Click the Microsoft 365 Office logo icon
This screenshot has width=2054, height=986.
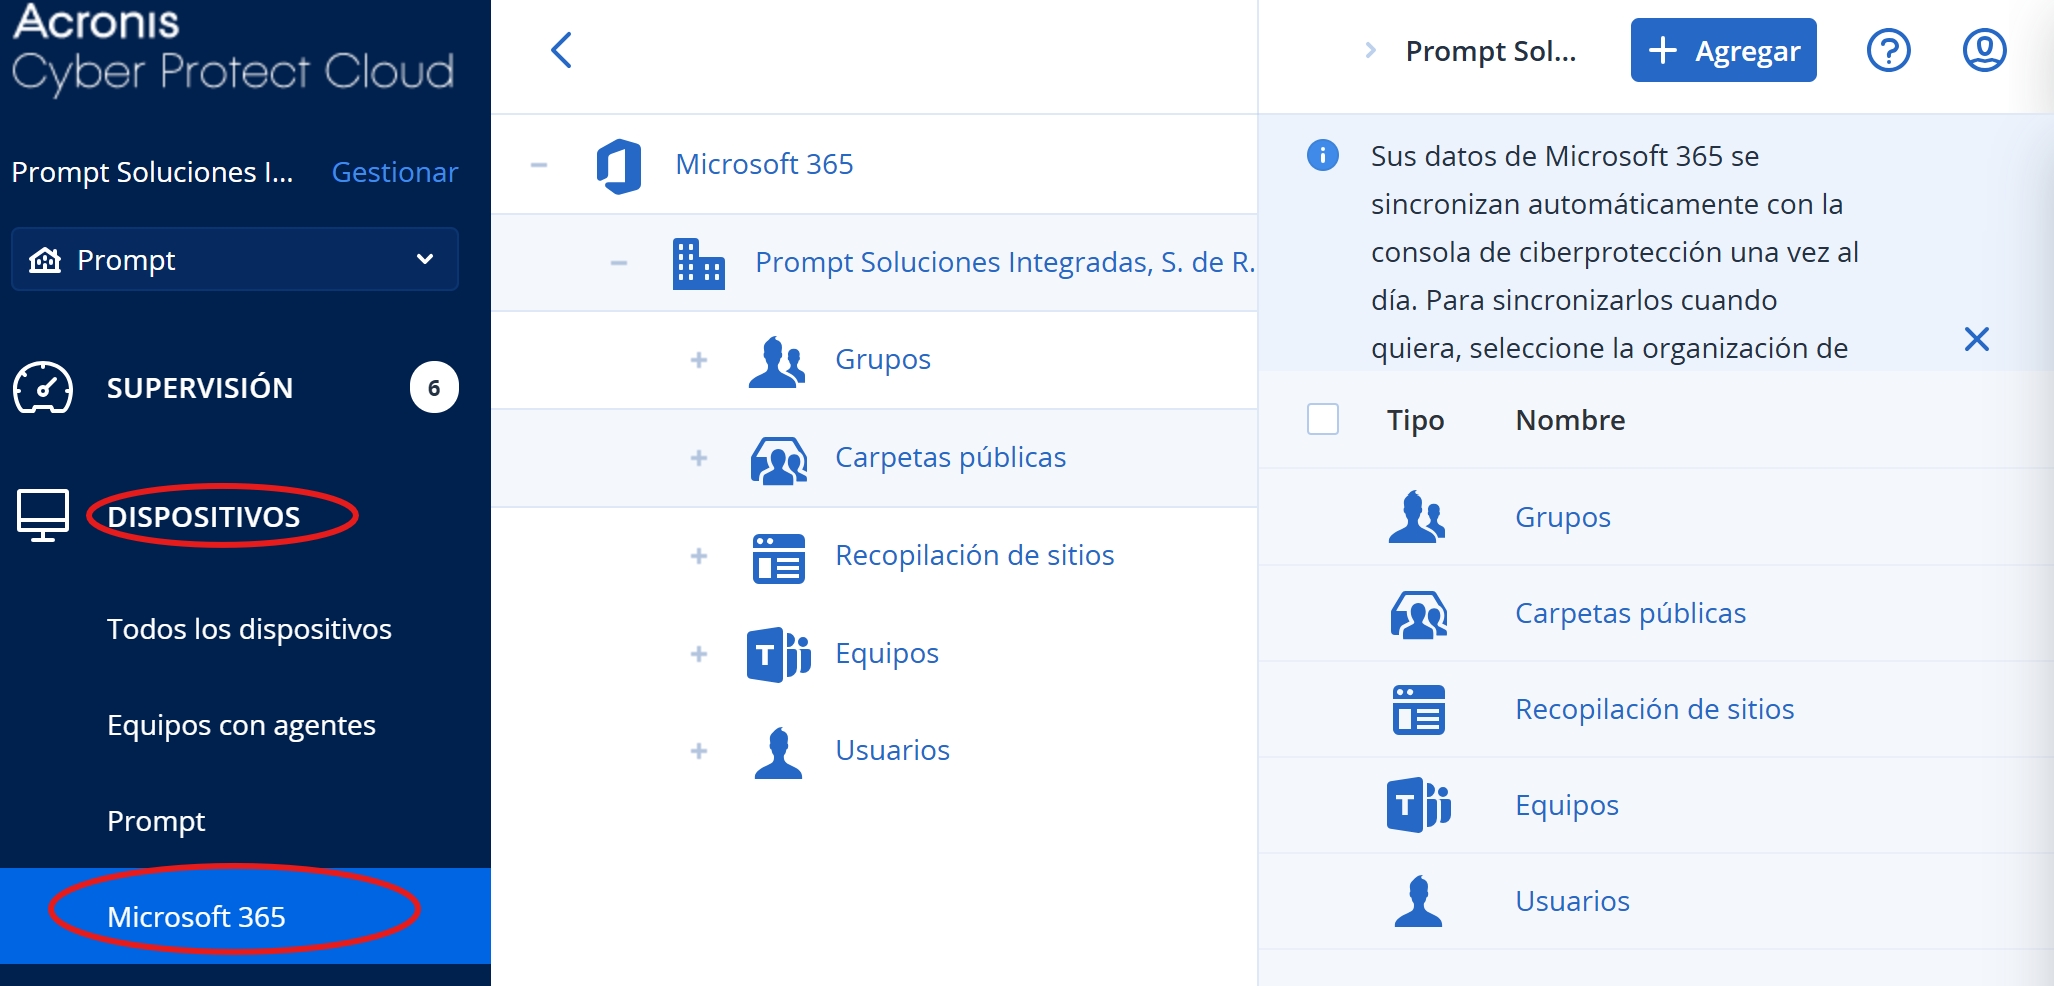pos(619,165)
